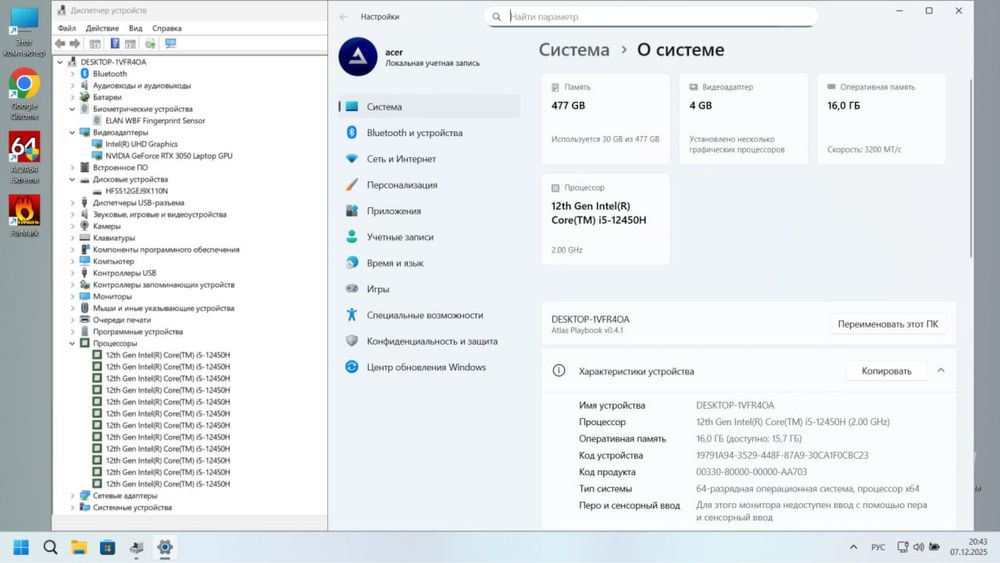1000x563 pixels.
Task: Open Видеоадаптер 4 GB card
Action: (744, 119)
